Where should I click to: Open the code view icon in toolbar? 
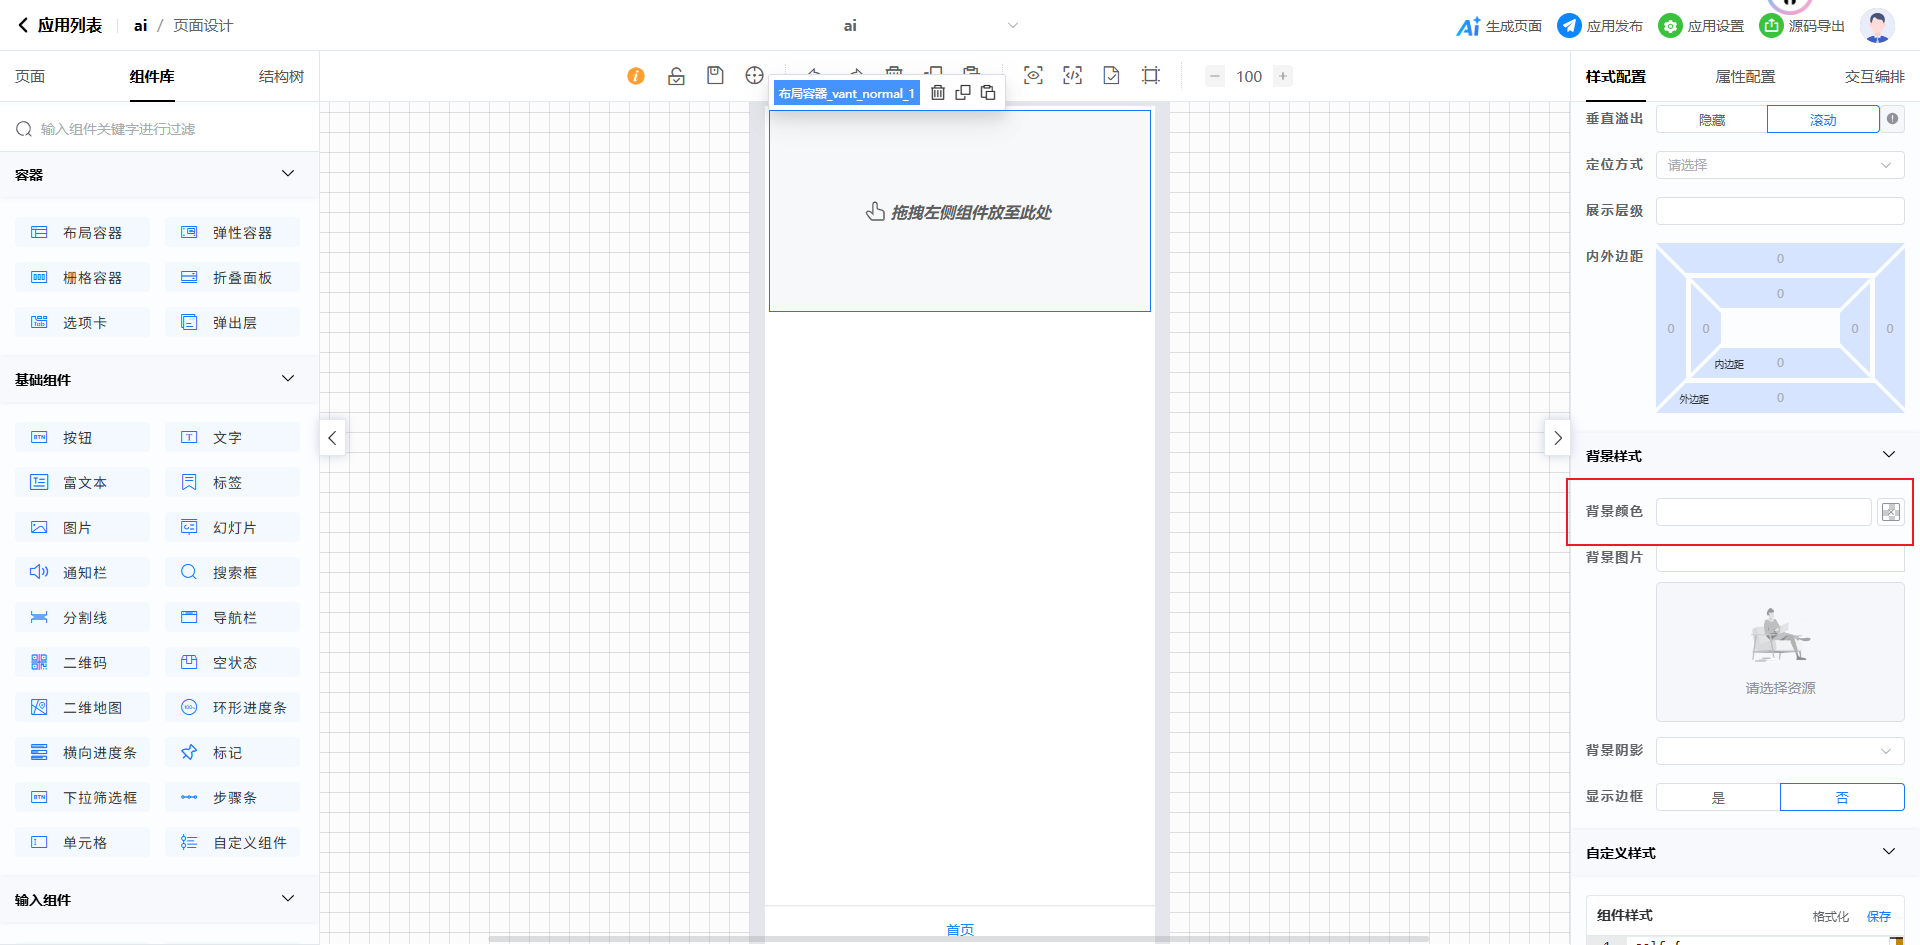click(x=1072, y=76)
